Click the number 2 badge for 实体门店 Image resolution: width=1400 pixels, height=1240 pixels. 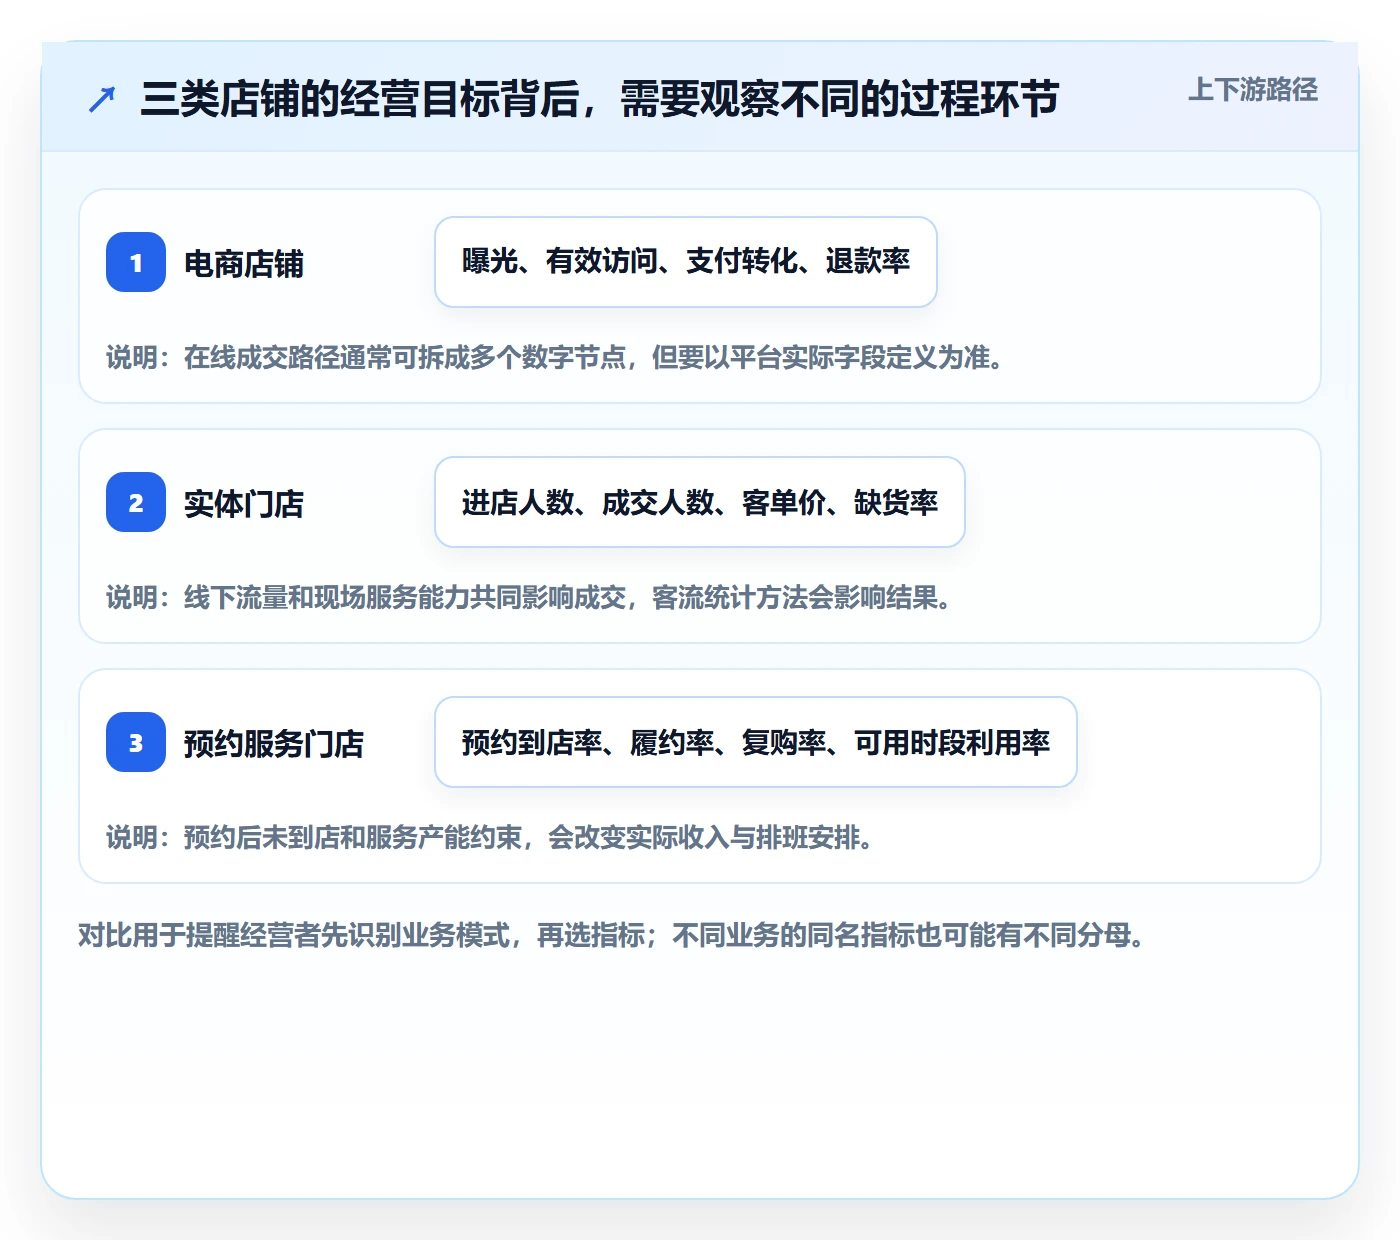pos(136,502)
